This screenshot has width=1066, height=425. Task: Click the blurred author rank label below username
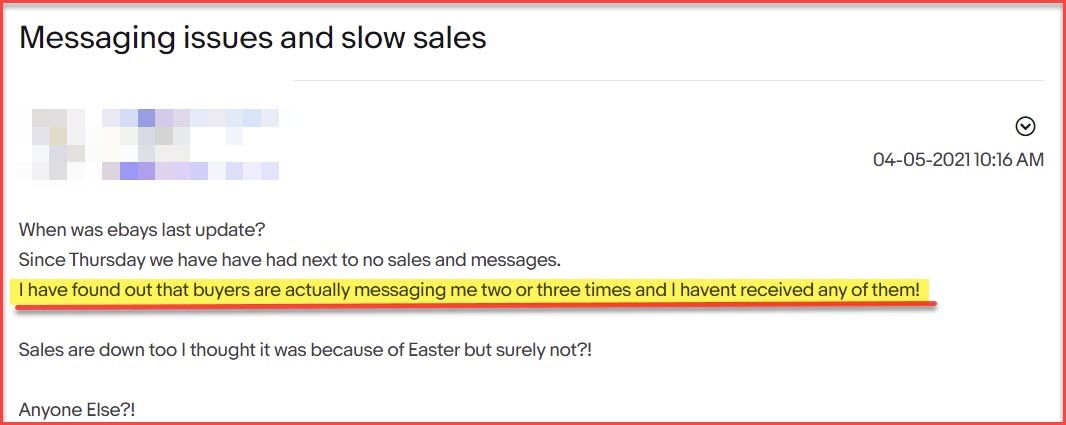tap(190, 171)
